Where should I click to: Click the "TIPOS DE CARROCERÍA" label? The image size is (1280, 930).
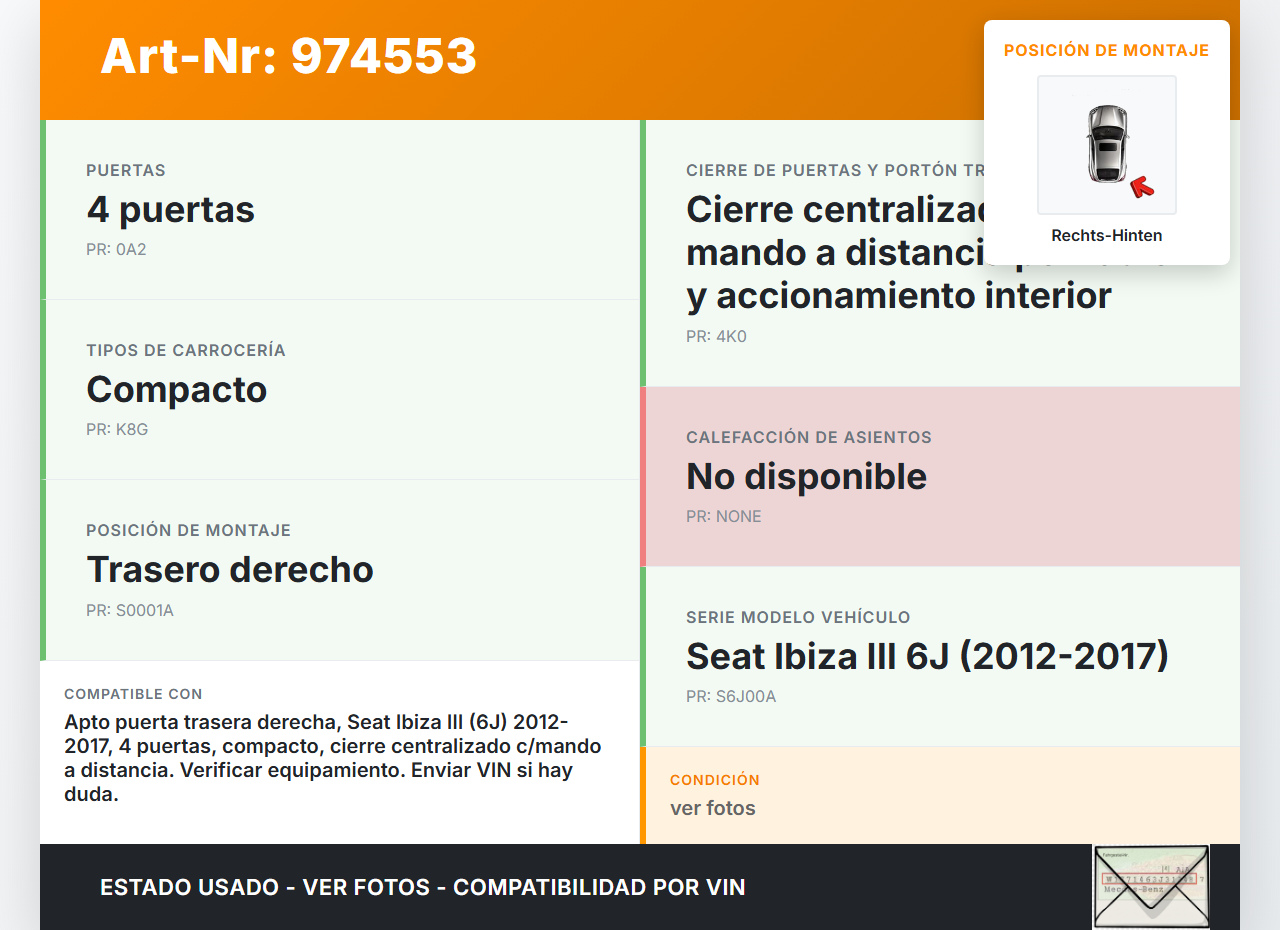(x=186, y=350)
